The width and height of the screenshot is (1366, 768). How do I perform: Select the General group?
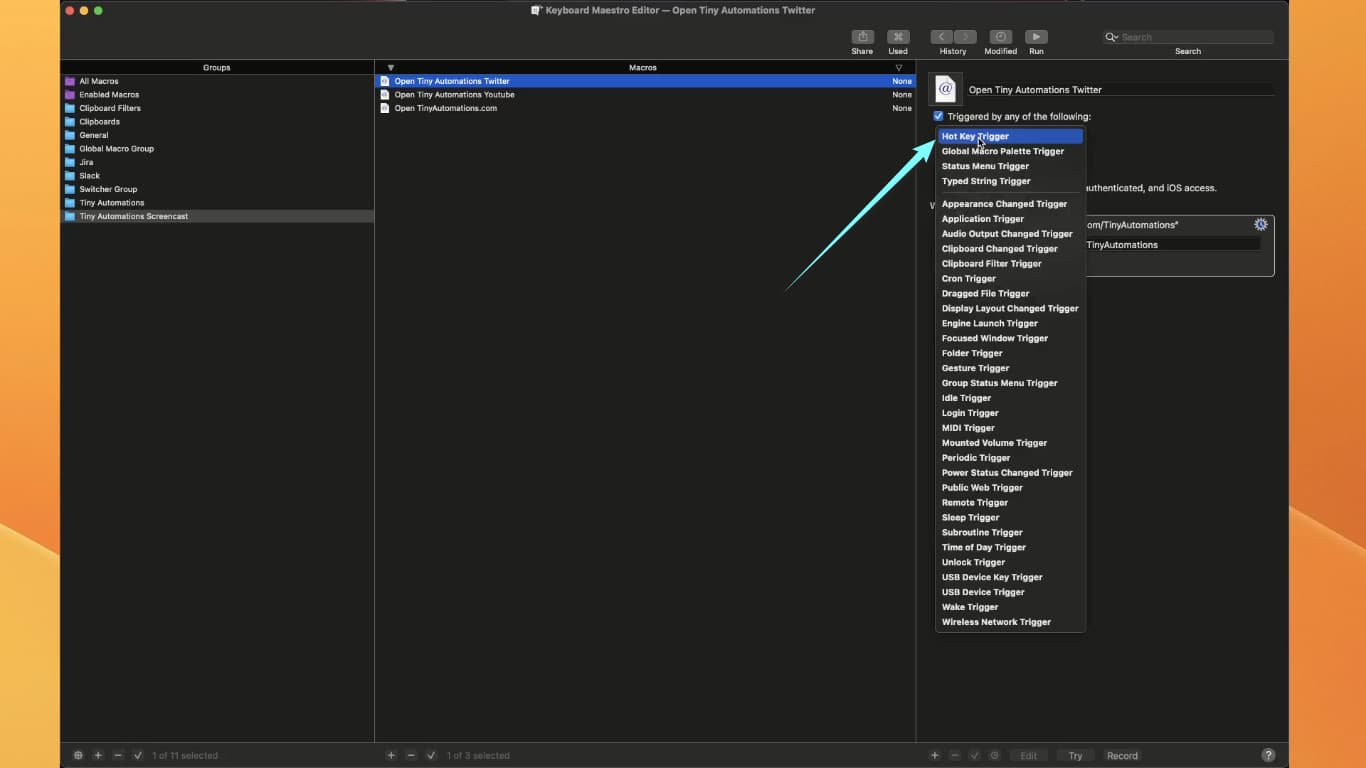[217, 135]
